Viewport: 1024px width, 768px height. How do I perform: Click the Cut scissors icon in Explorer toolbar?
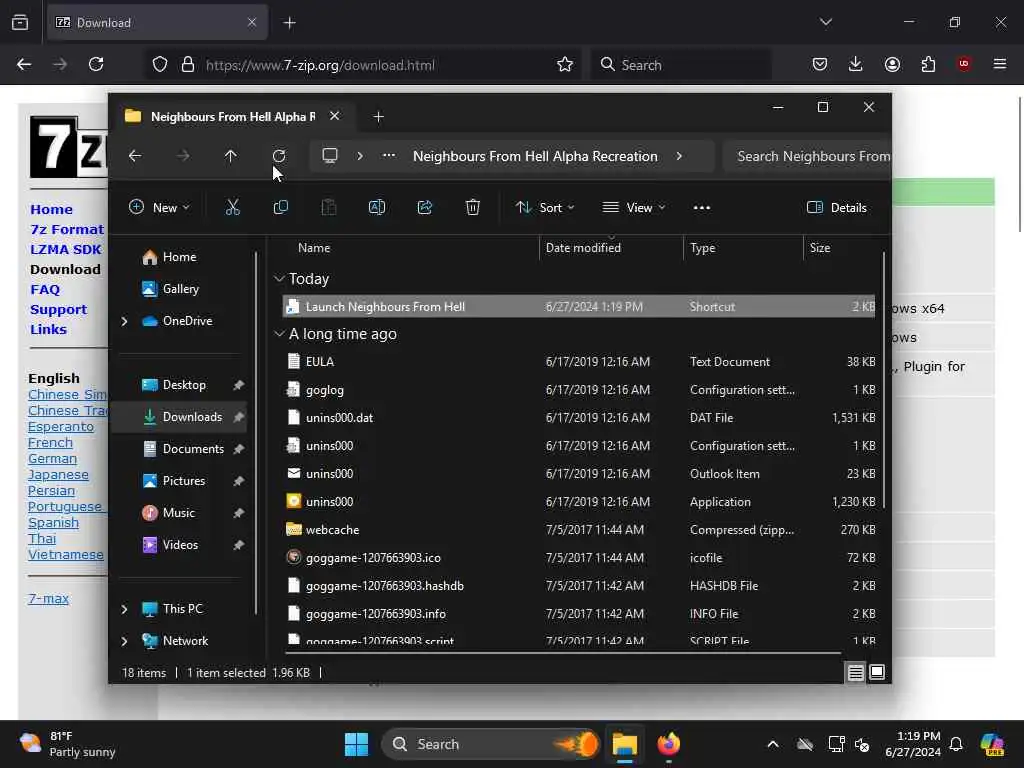pos(232,208)
